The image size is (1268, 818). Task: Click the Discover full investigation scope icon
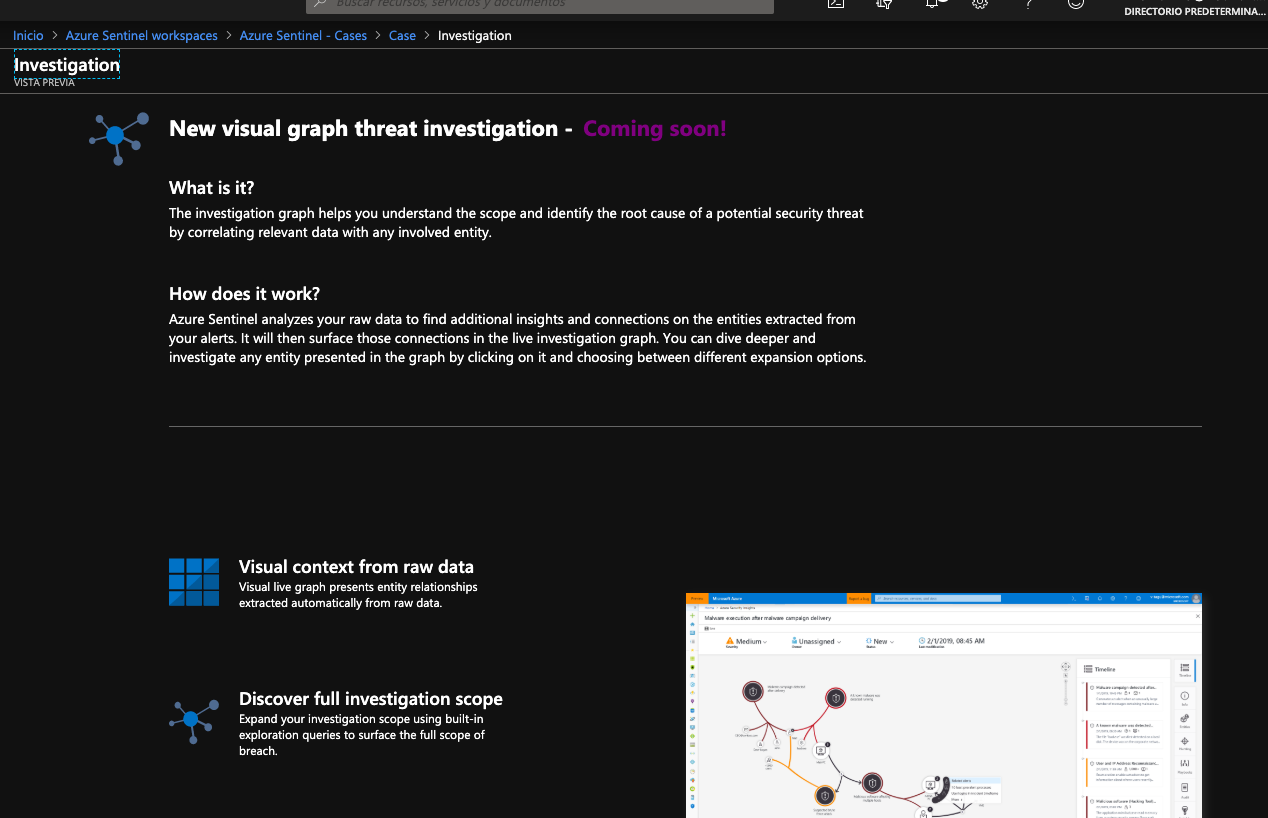click(194, 720)
